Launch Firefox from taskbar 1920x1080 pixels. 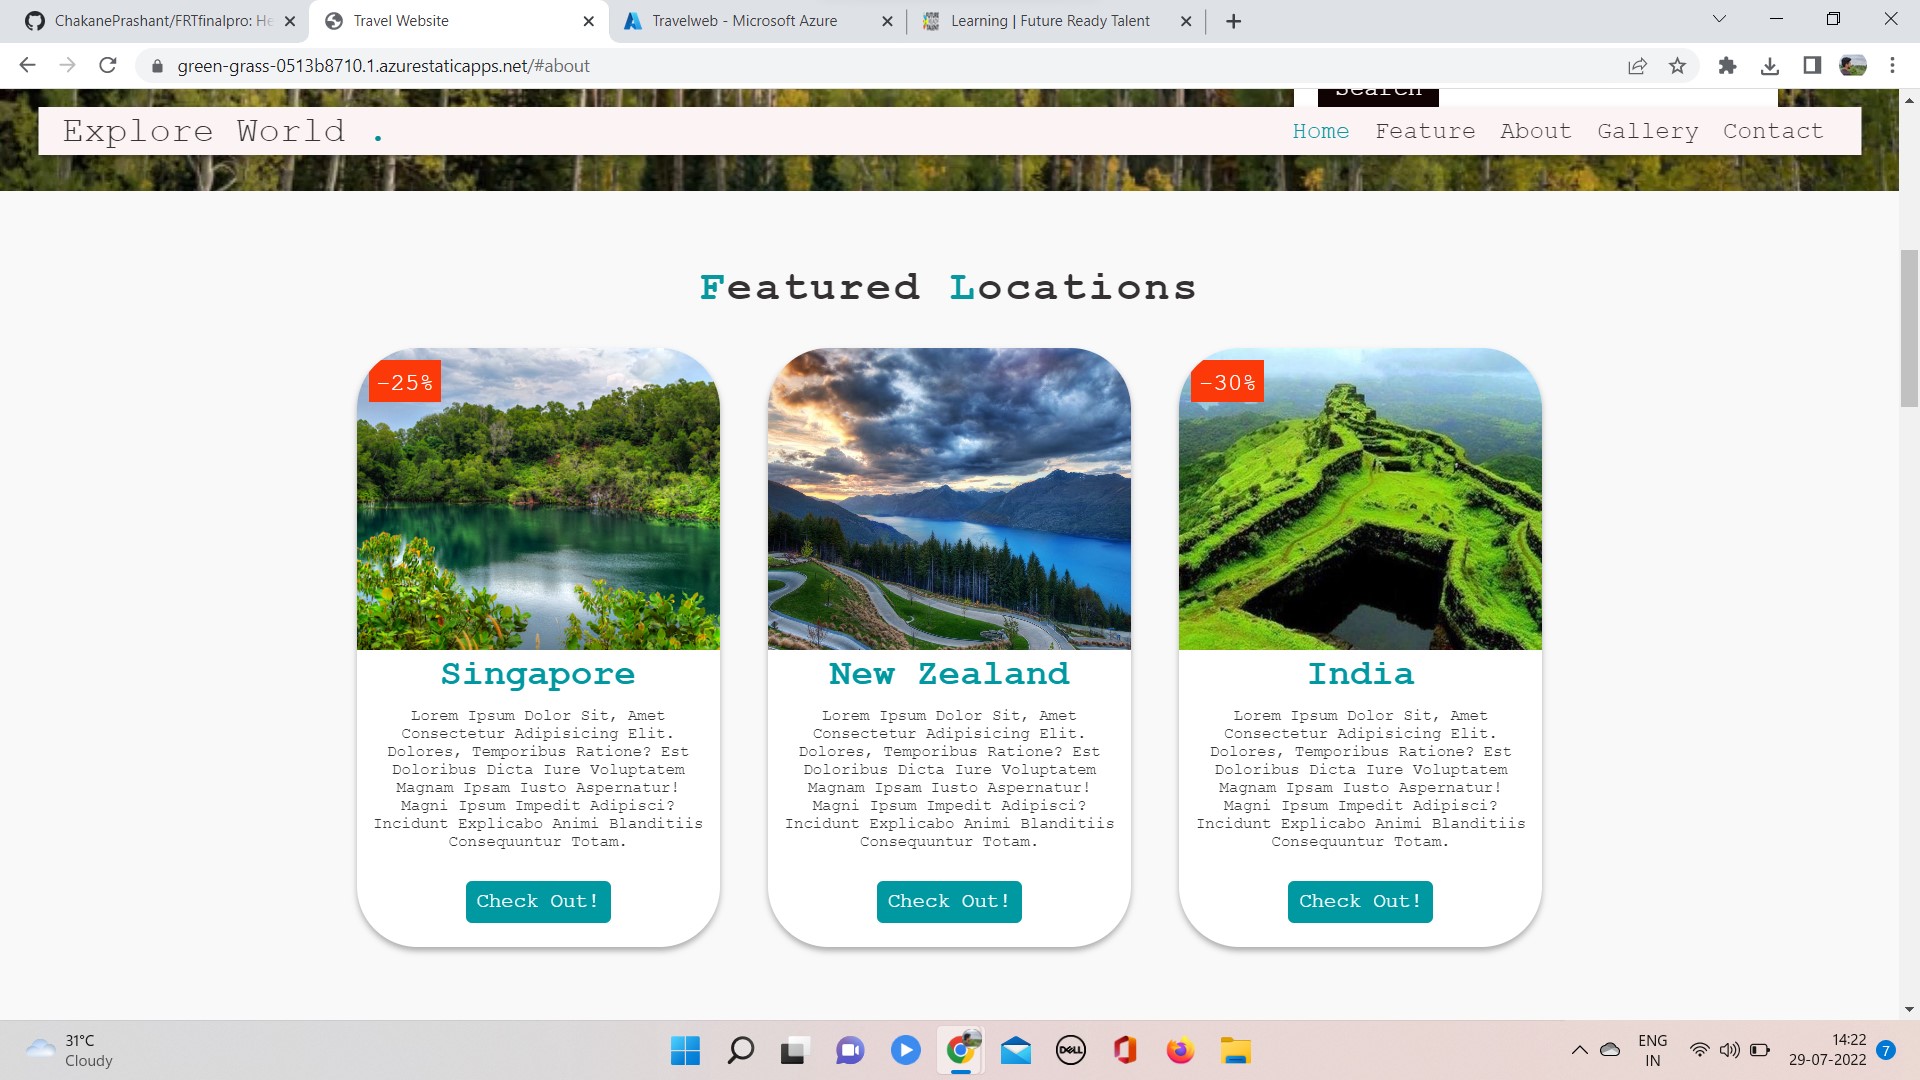1180,1050
